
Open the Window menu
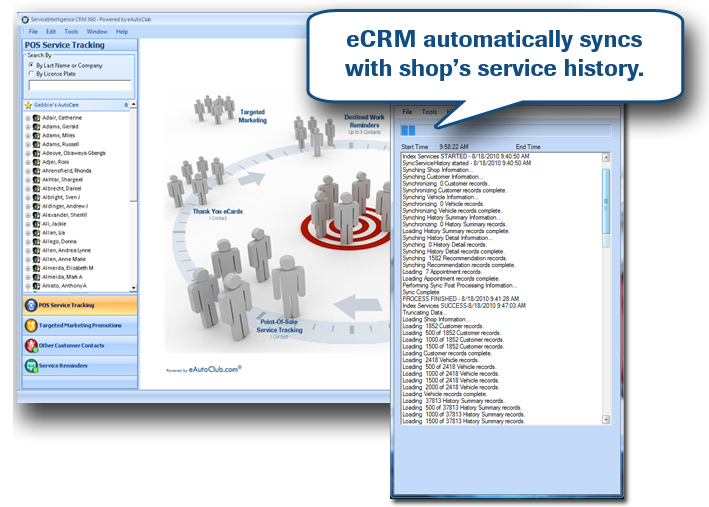97,32
